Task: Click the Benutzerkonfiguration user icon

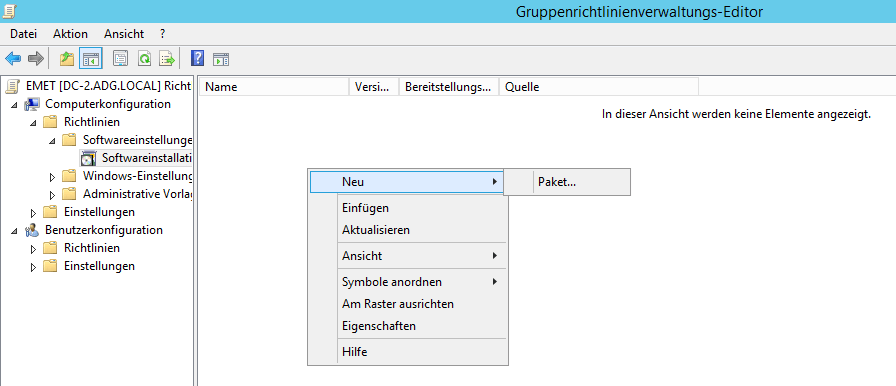Action: pyautogui.click(x=32, y=231)
